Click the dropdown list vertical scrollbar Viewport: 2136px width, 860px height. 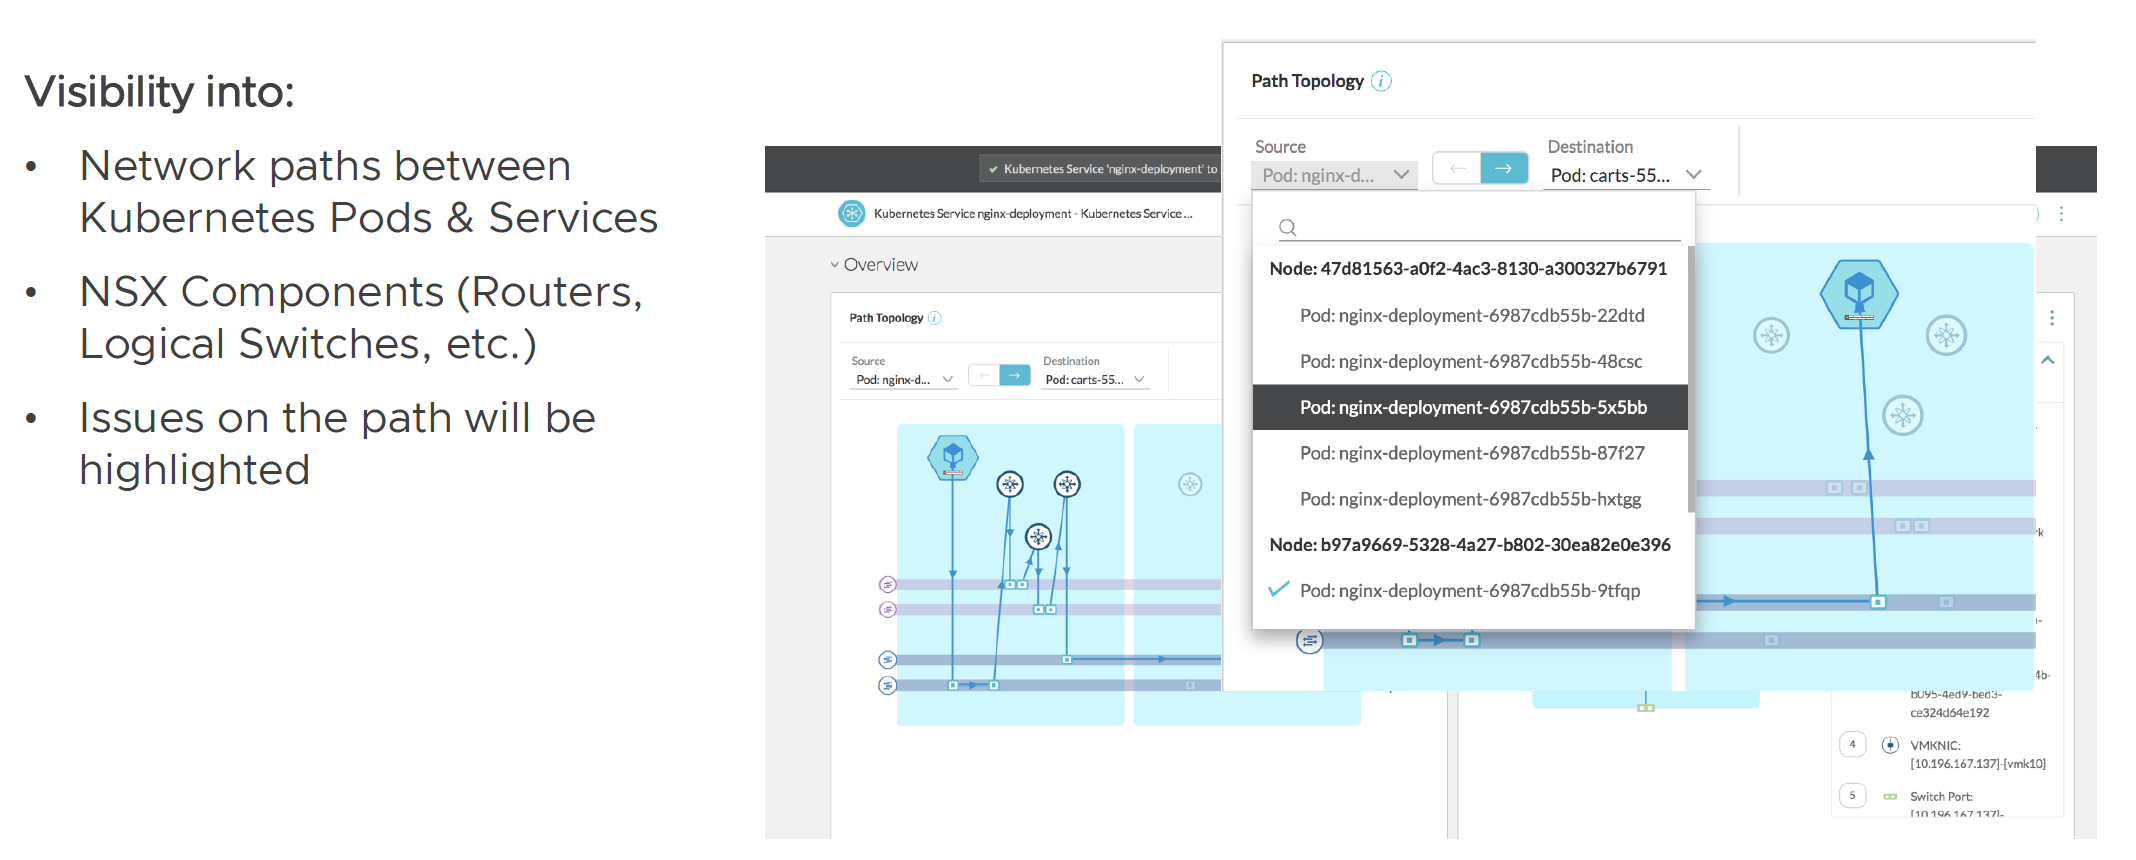coord(1691,380)
